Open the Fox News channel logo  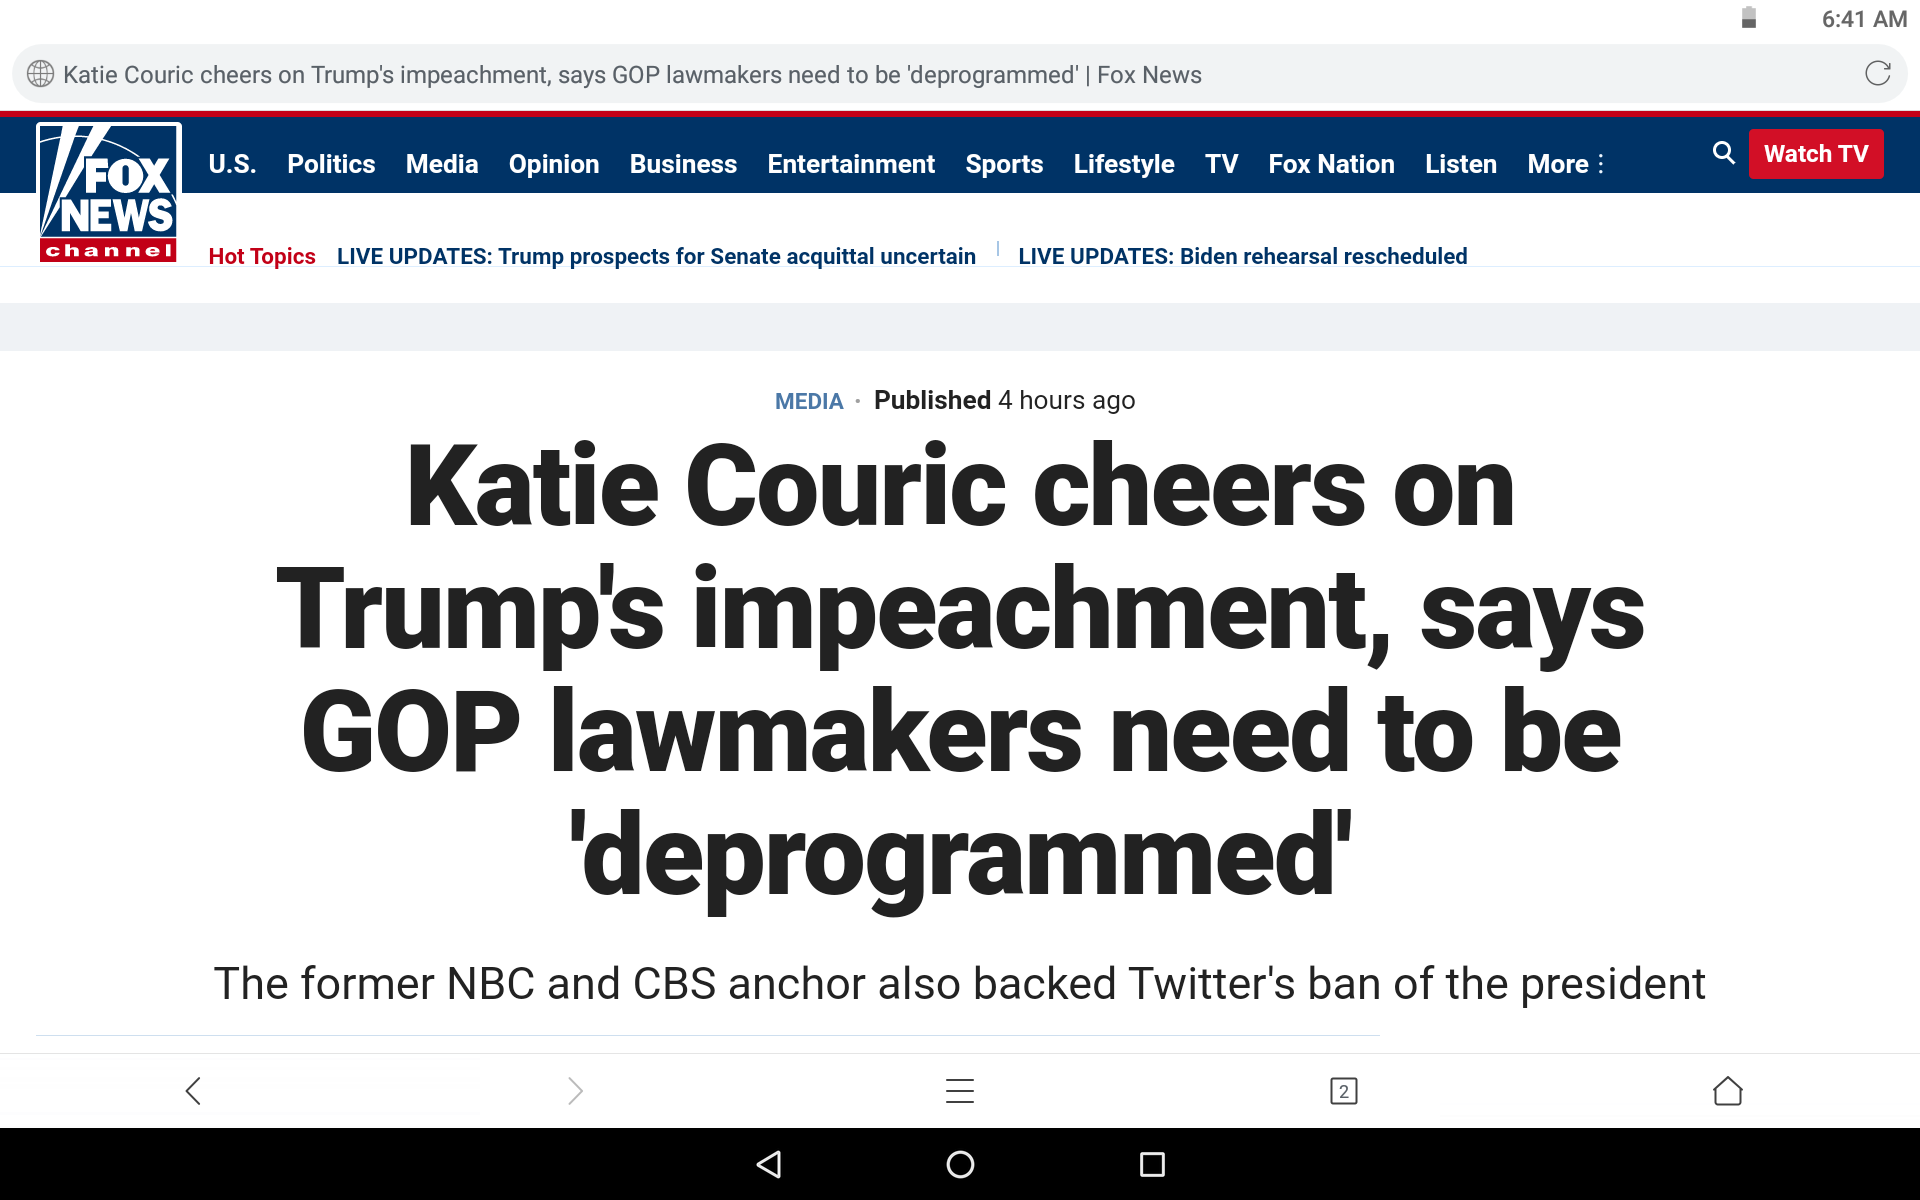pos(109,192)
